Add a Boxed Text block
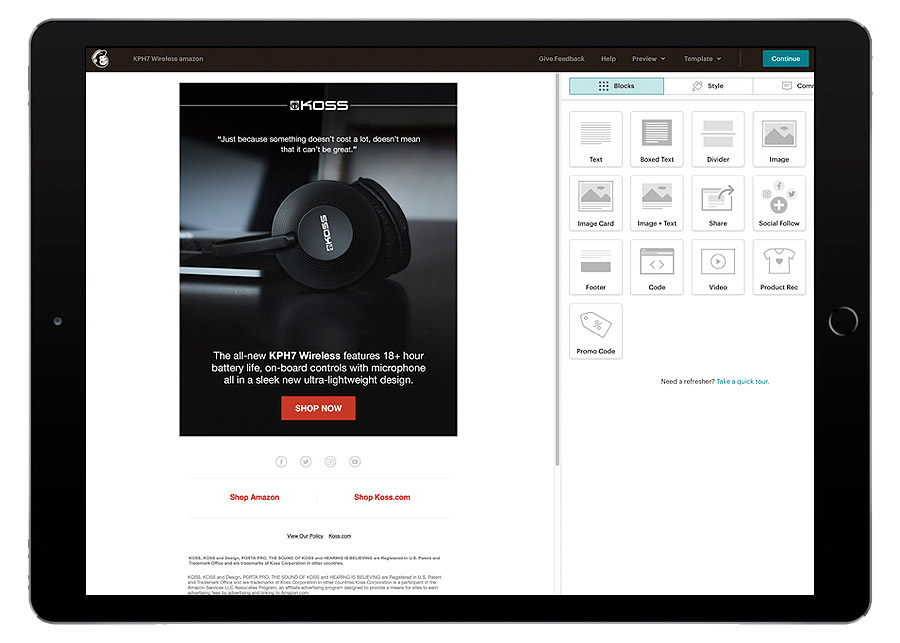 [657, 139]
